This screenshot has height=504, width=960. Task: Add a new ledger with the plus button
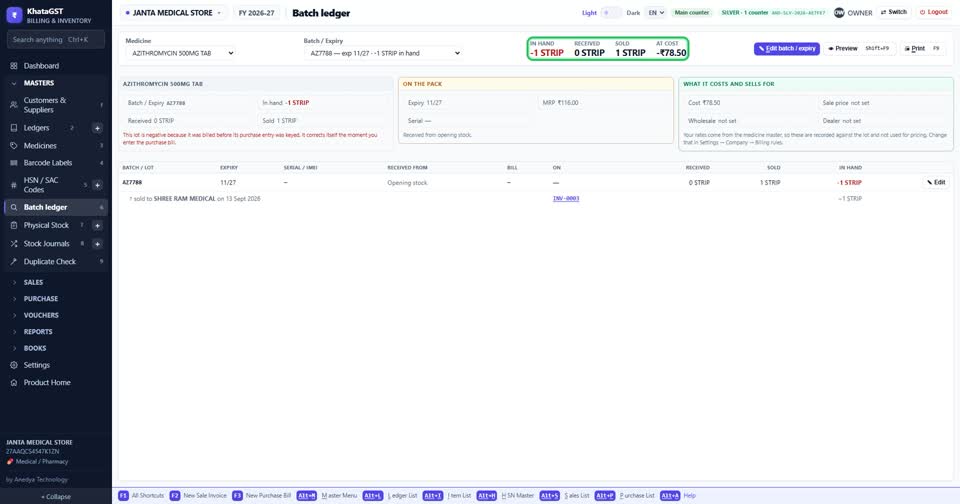pyautogui.click(x=97, y=128)
